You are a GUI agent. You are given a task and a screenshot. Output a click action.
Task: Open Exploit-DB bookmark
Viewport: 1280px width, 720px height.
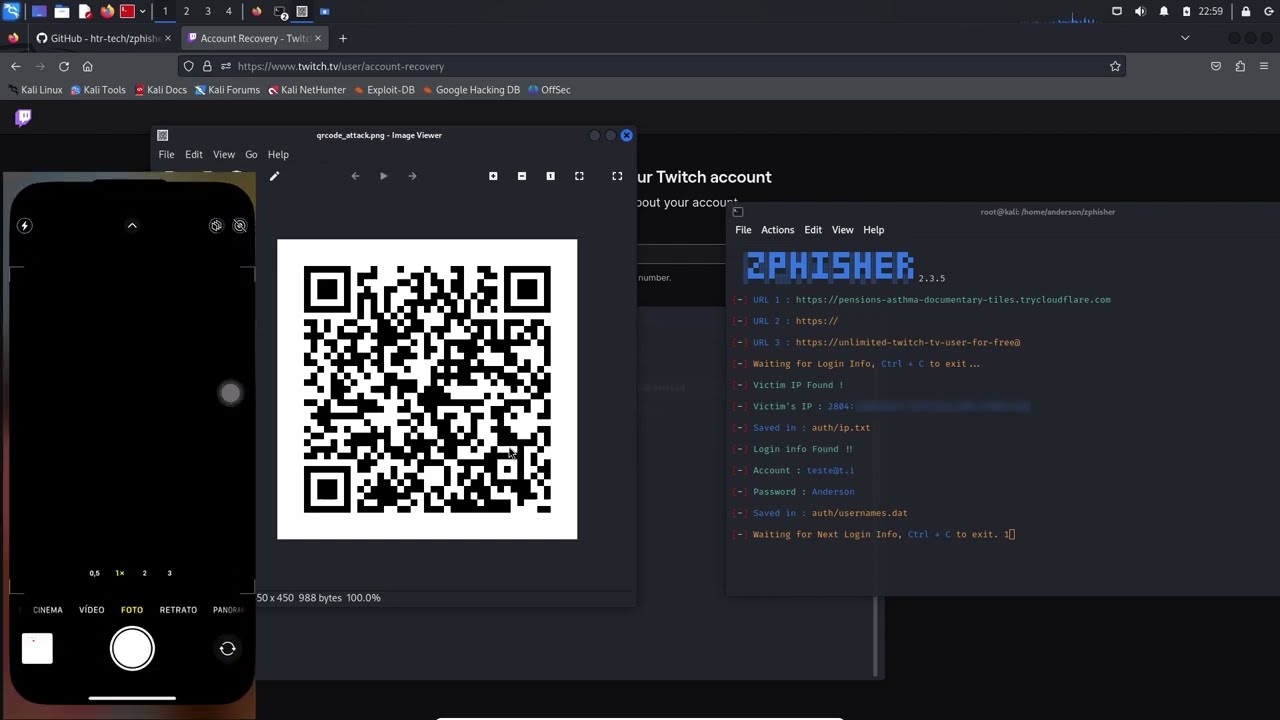point(383,90)
